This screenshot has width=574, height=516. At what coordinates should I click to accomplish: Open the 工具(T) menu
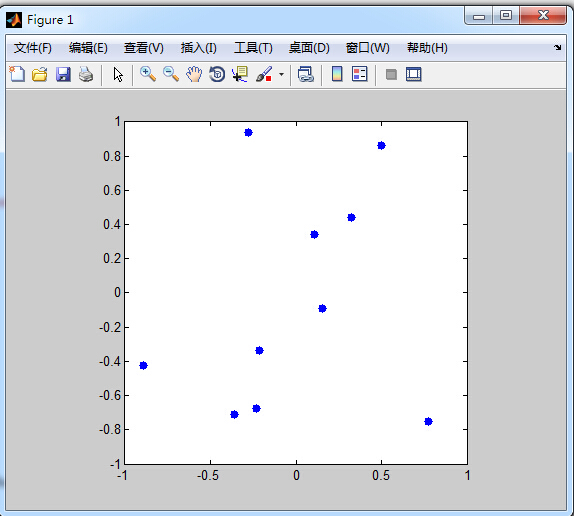click(253, 48)
